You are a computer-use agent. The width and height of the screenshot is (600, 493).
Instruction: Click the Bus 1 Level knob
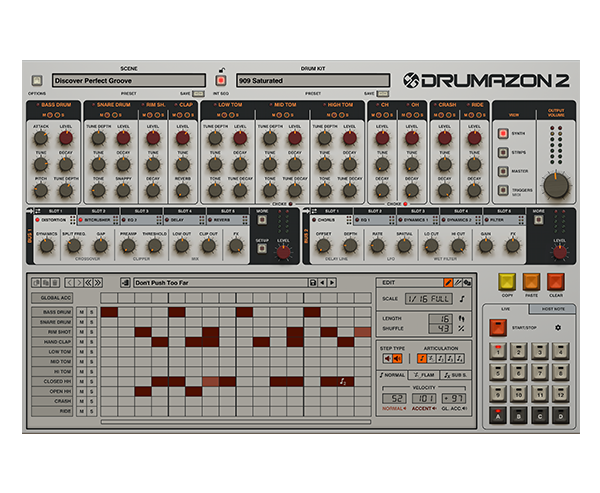[x=284, y=252]
